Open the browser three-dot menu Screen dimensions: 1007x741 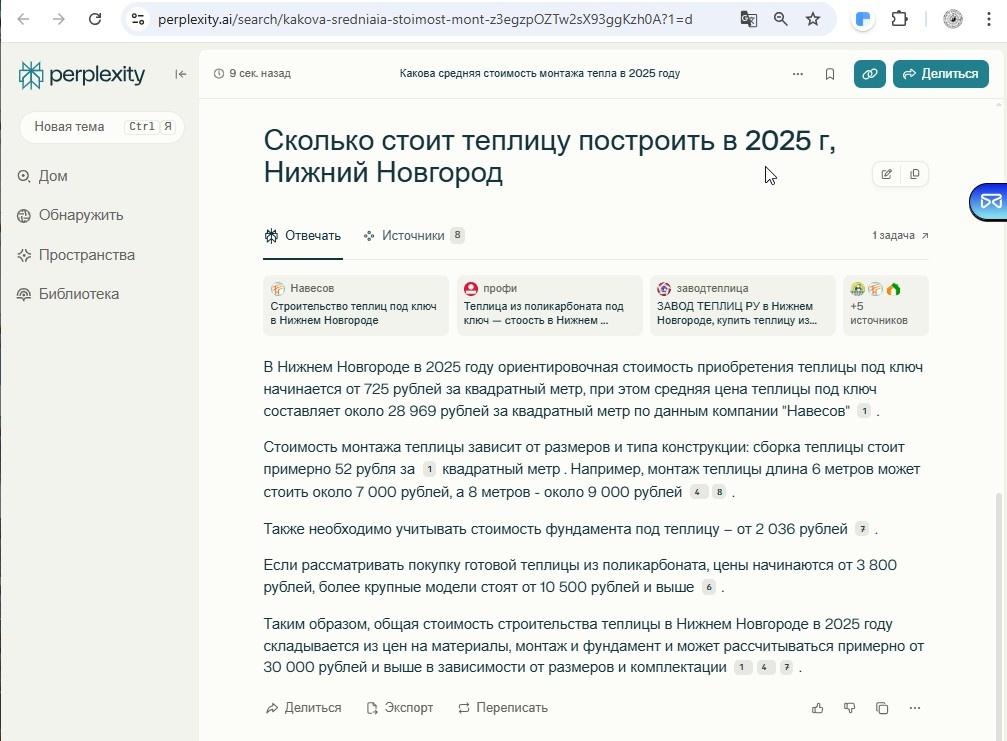(x=988, y=19)
